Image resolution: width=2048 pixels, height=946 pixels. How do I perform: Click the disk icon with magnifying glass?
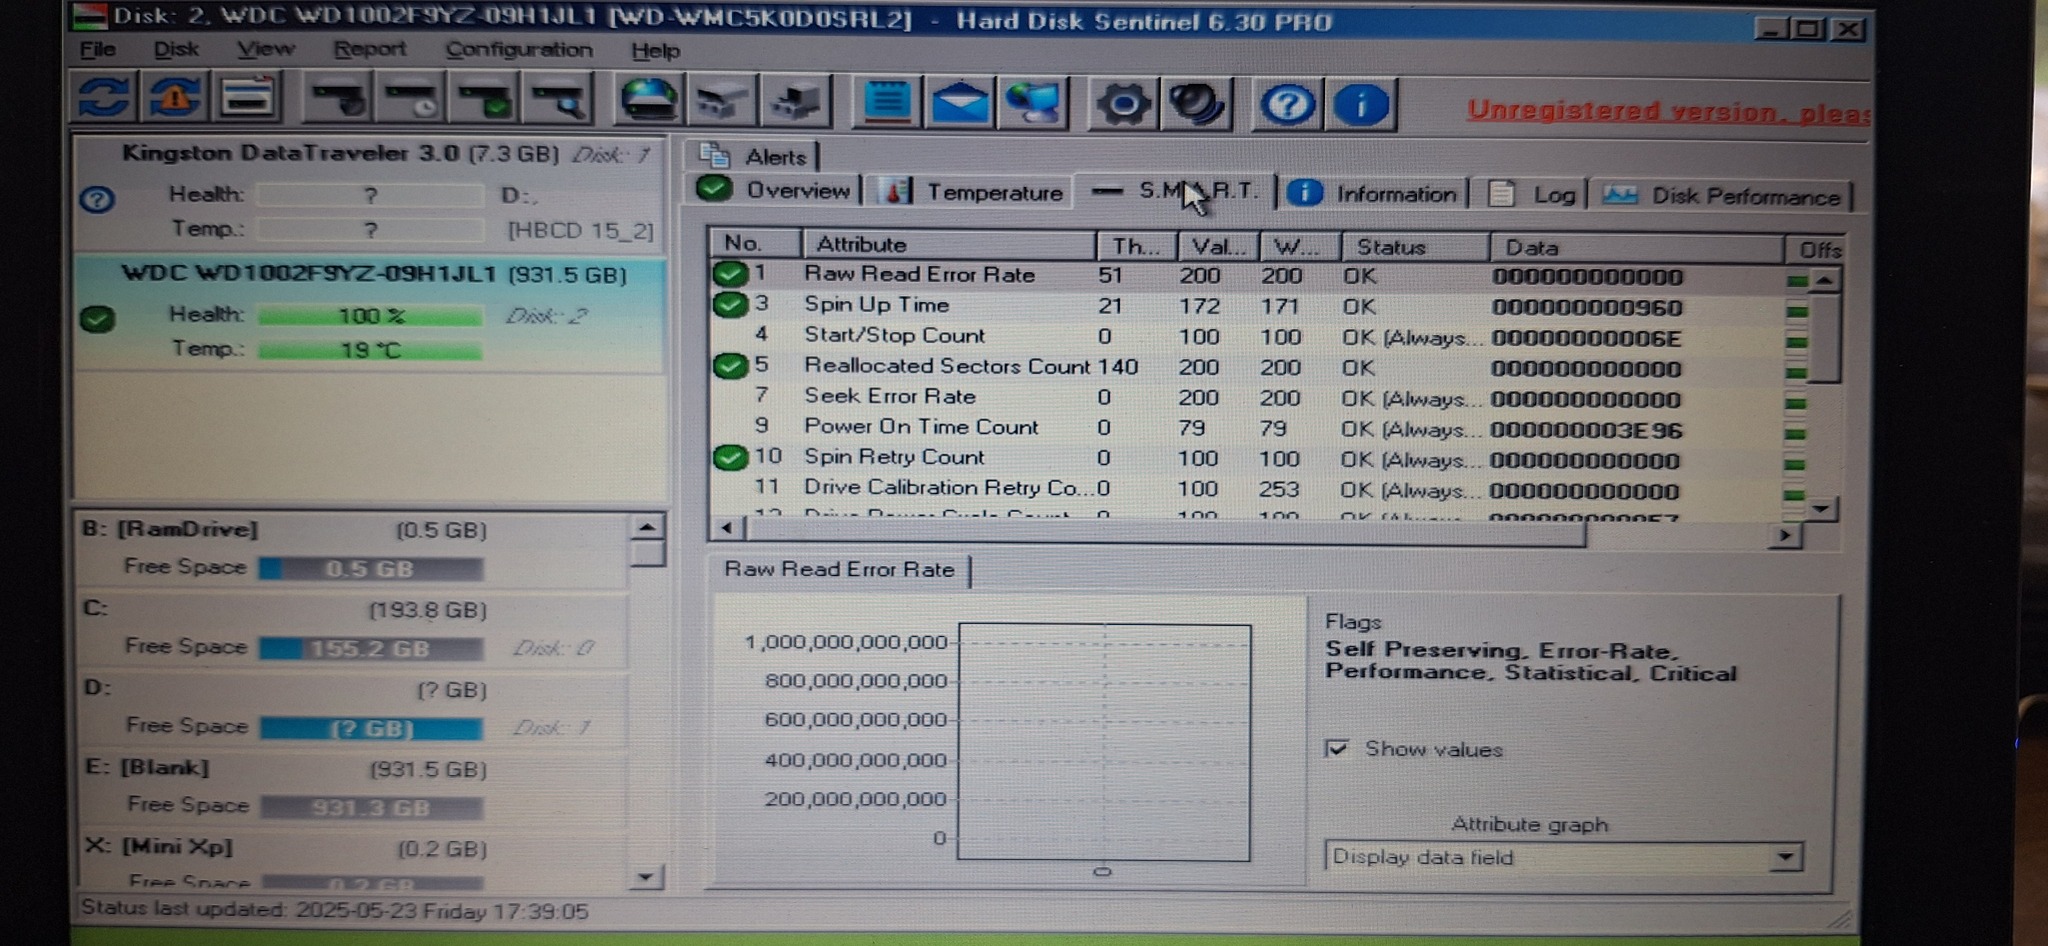pyautogui.click(x=557, y=100)
